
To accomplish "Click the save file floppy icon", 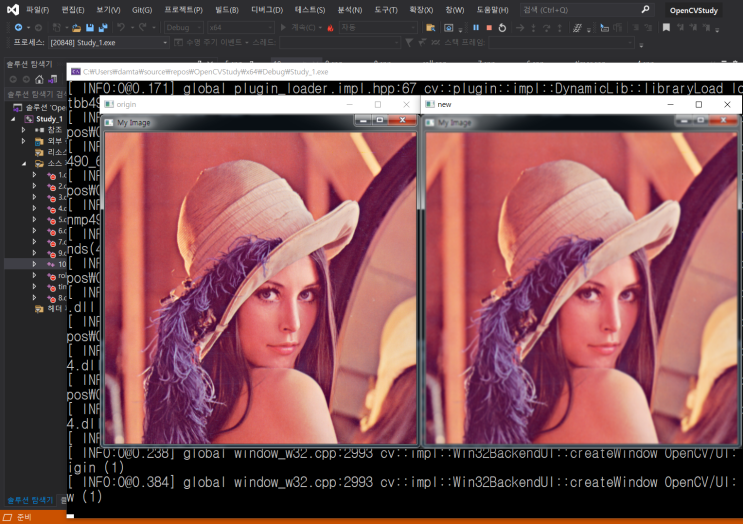I will tap(90, 28).
